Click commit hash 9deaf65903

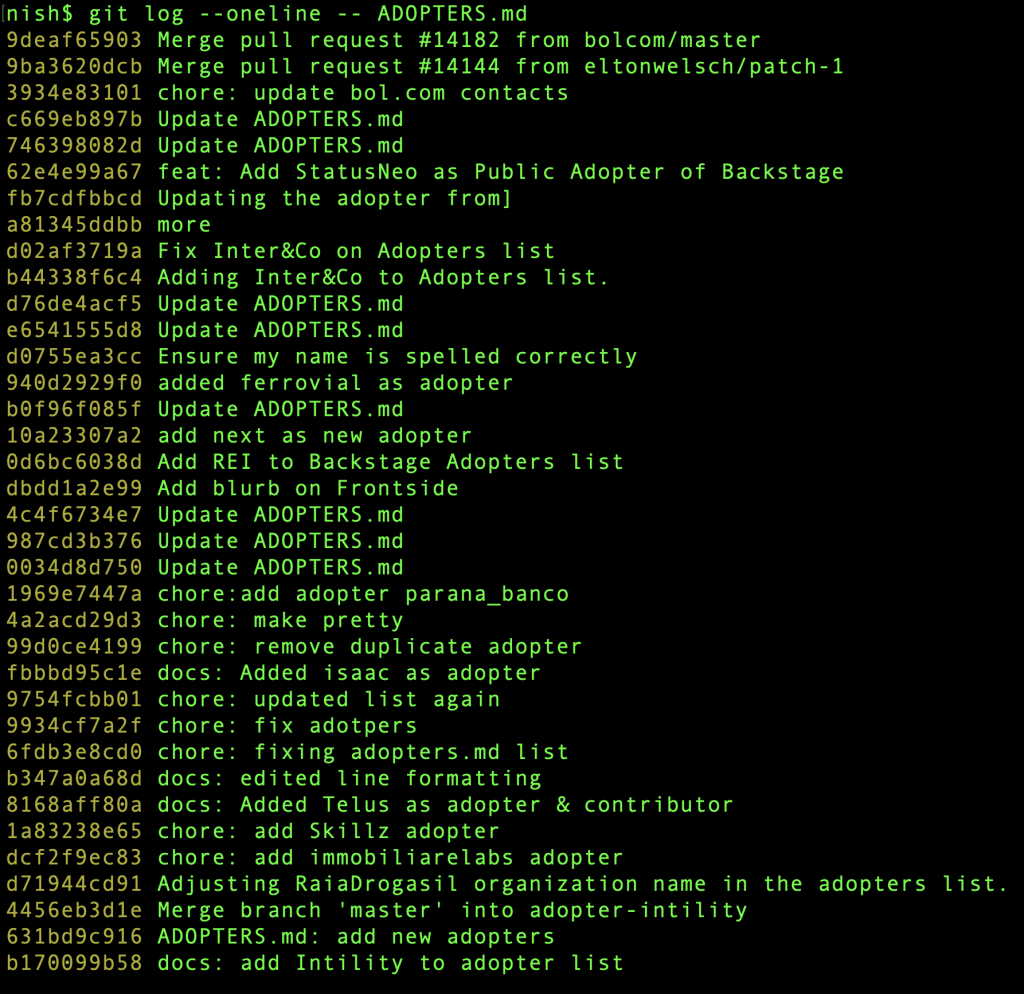pyautogui.click(x=74, y=41)
